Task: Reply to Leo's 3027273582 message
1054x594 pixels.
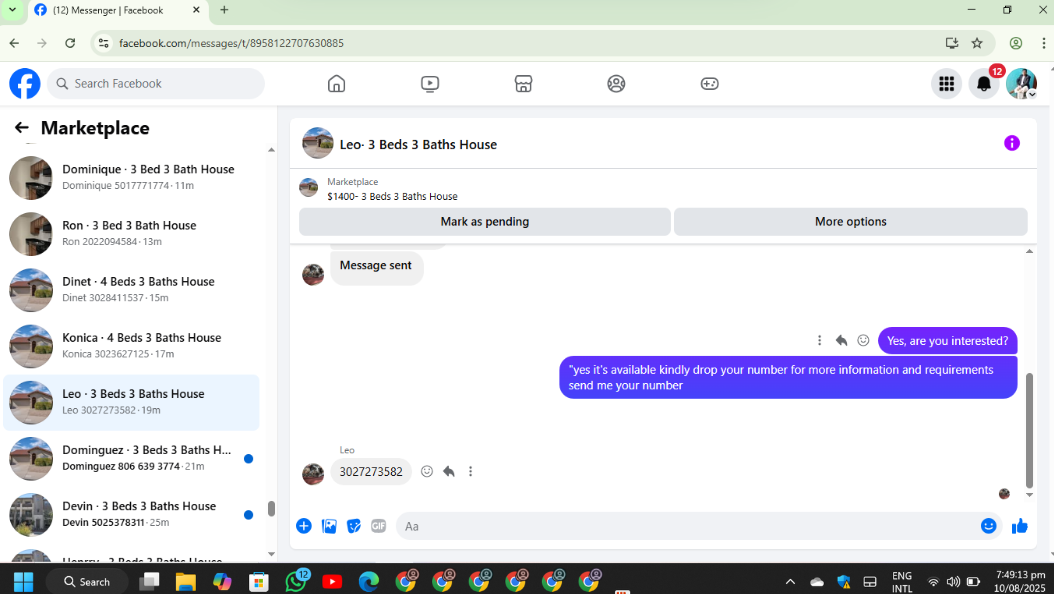Action: click(449, 472)
